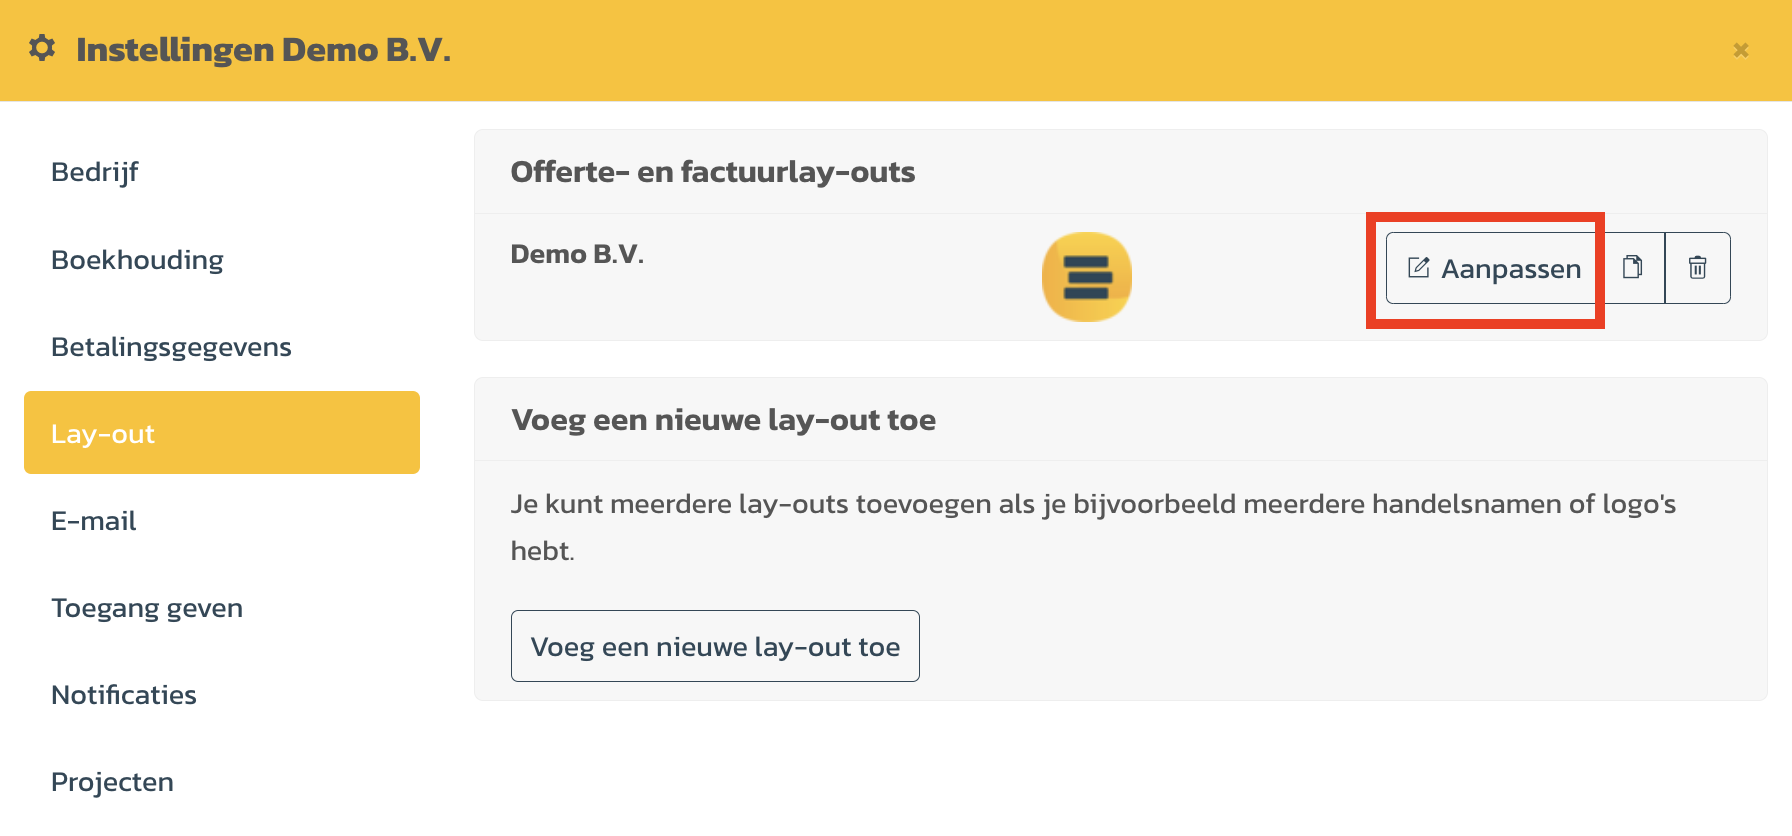1792x836 pixels.
Task: Close the Instellingen dialog with the X
Action: (1741, 50)
